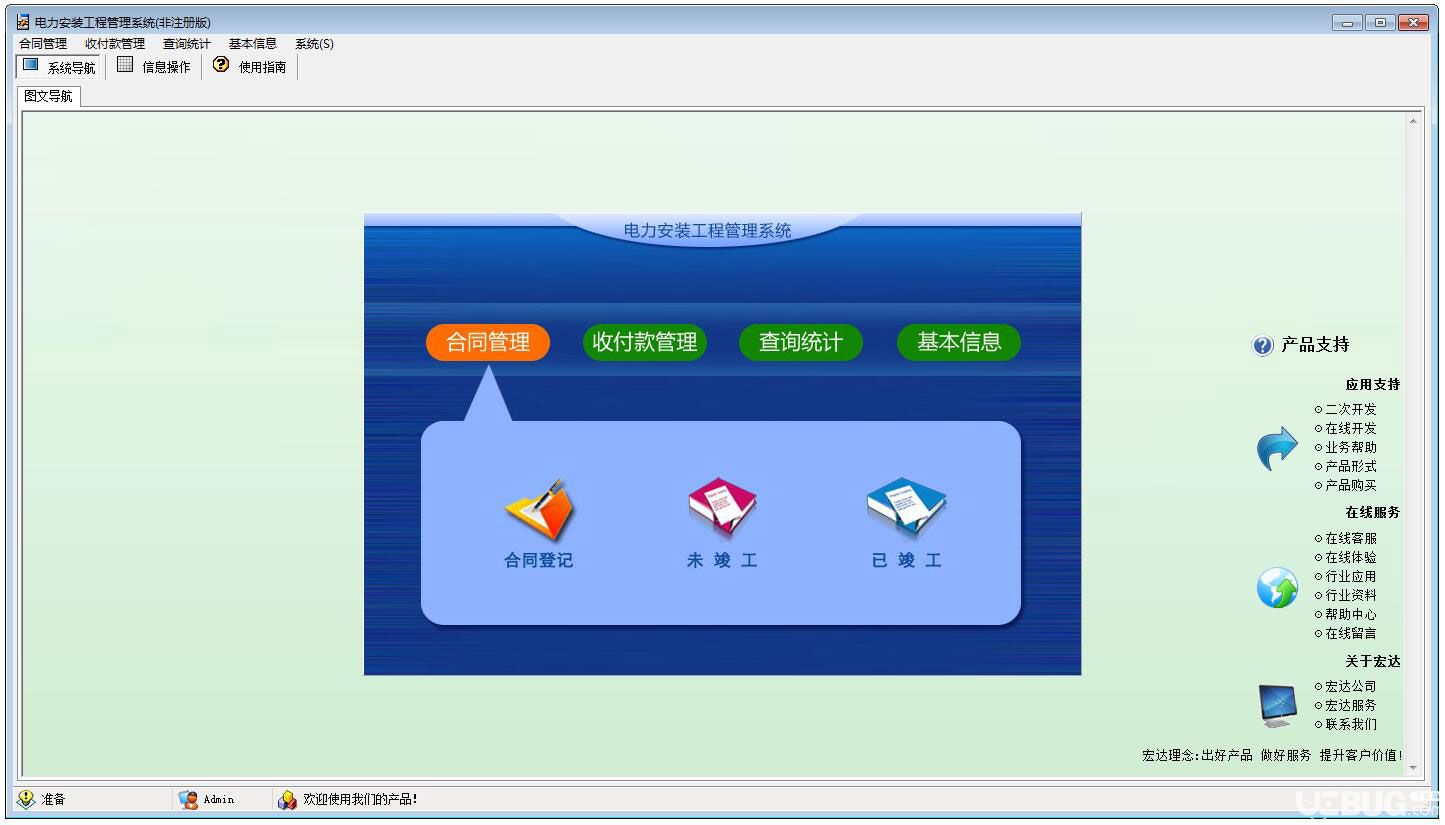Minimize the application window
The height and width of the screenshot is (825, 1445).
(x=1347, y=22)
